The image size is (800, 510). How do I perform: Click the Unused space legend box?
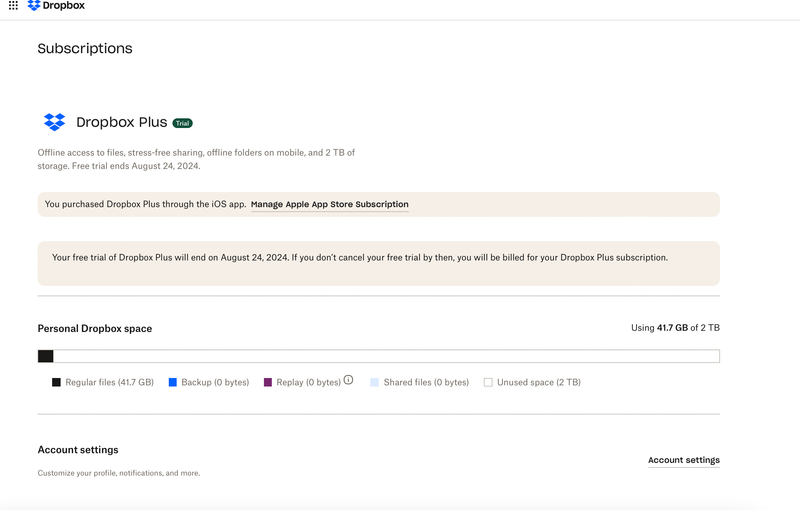point(488,382)
